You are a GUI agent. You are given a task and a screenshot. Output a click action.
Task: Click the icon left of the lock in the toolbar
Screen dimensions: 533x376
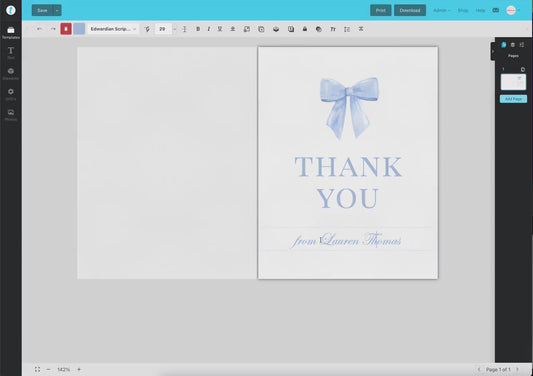click(291, 29)
